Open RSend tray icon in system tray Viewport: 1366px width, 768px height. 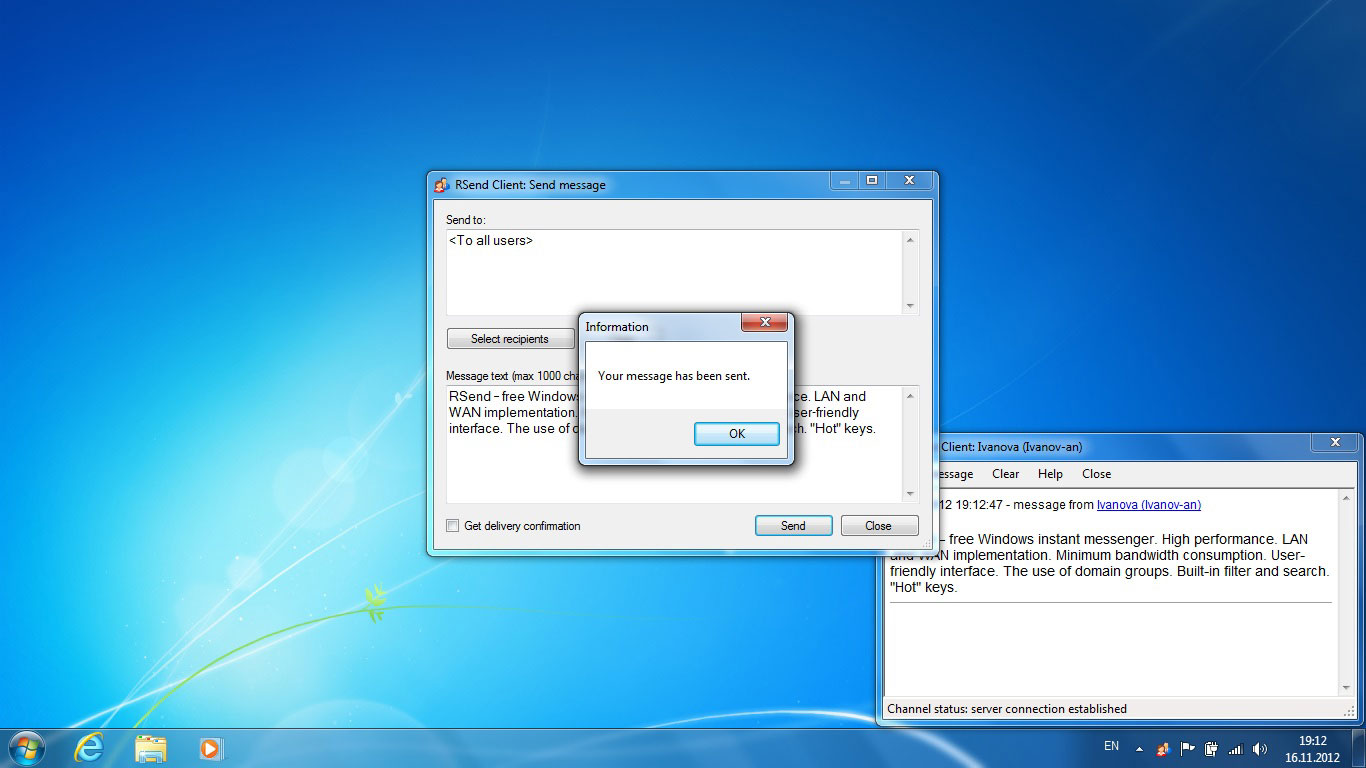tap(1163, 748)
